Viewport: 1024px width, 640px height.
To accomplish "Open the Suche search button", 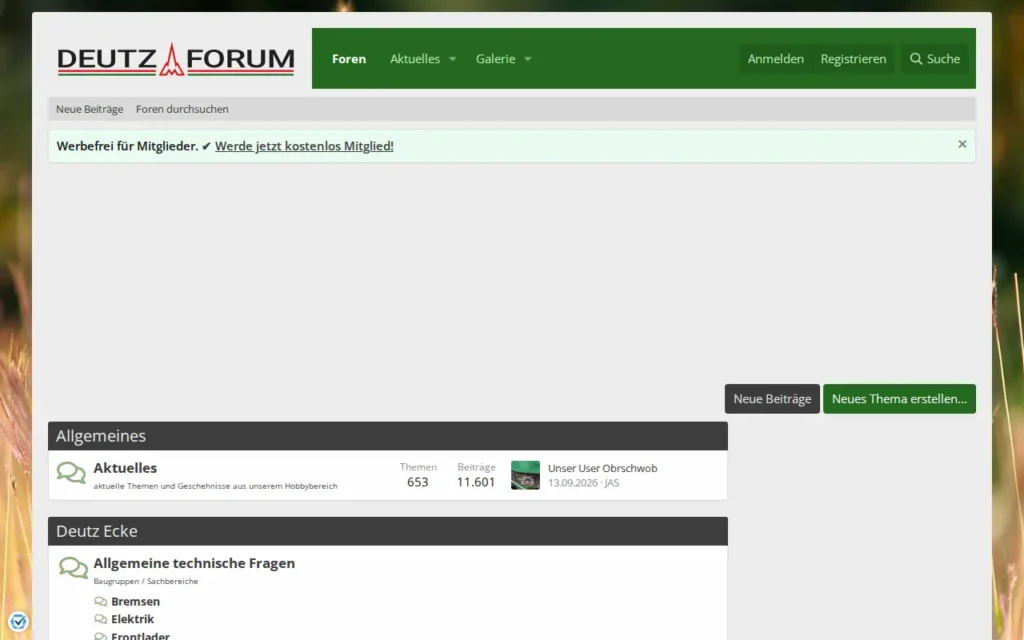I will (935, 59).
